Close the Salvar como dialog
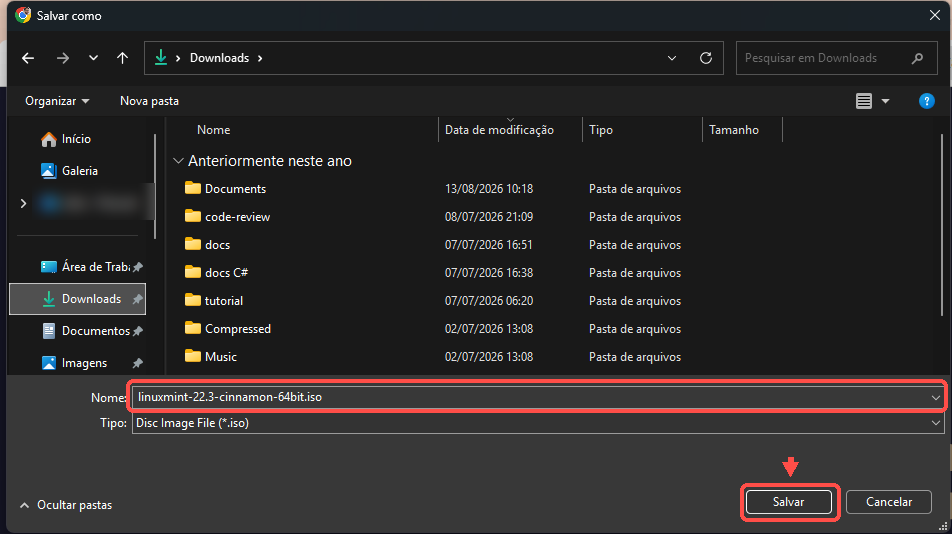Viewport: 952px width, 534px height. coord(935,15)
